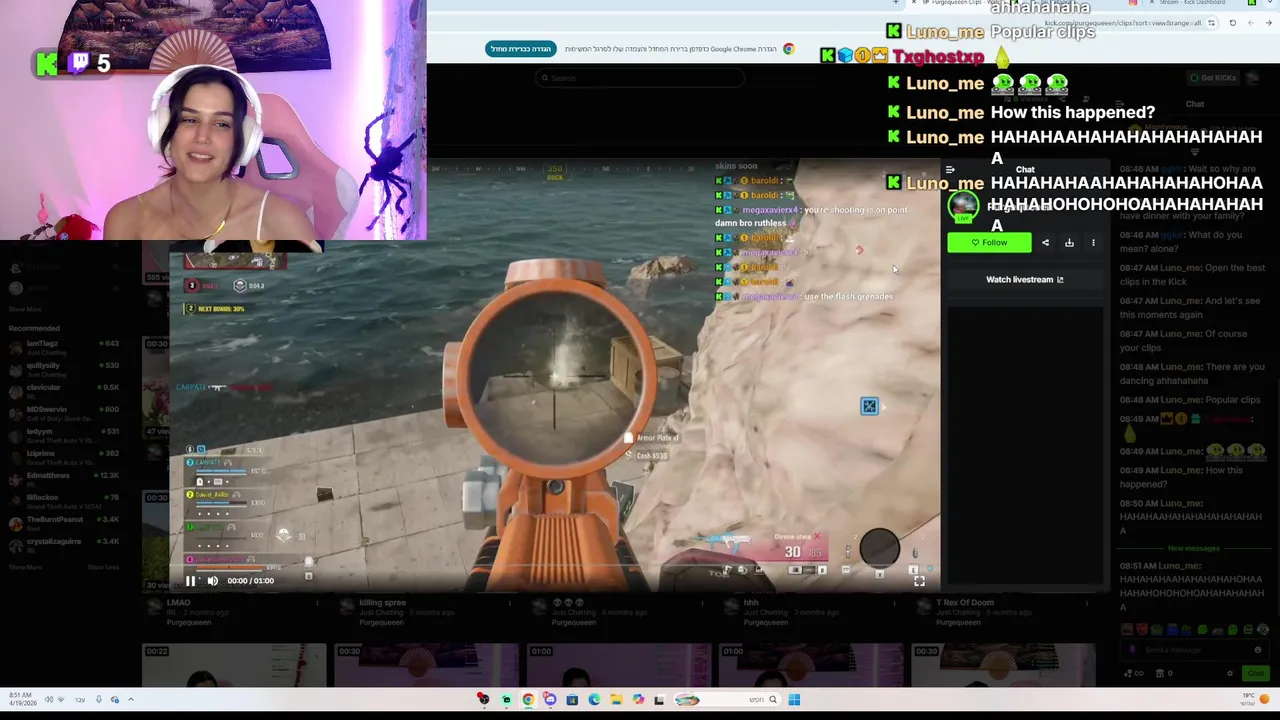Image resolution: width=1280 pixels, height=720 pixels.
Task: Mute the clip volume speaker icon
Action: pos(212,580)
